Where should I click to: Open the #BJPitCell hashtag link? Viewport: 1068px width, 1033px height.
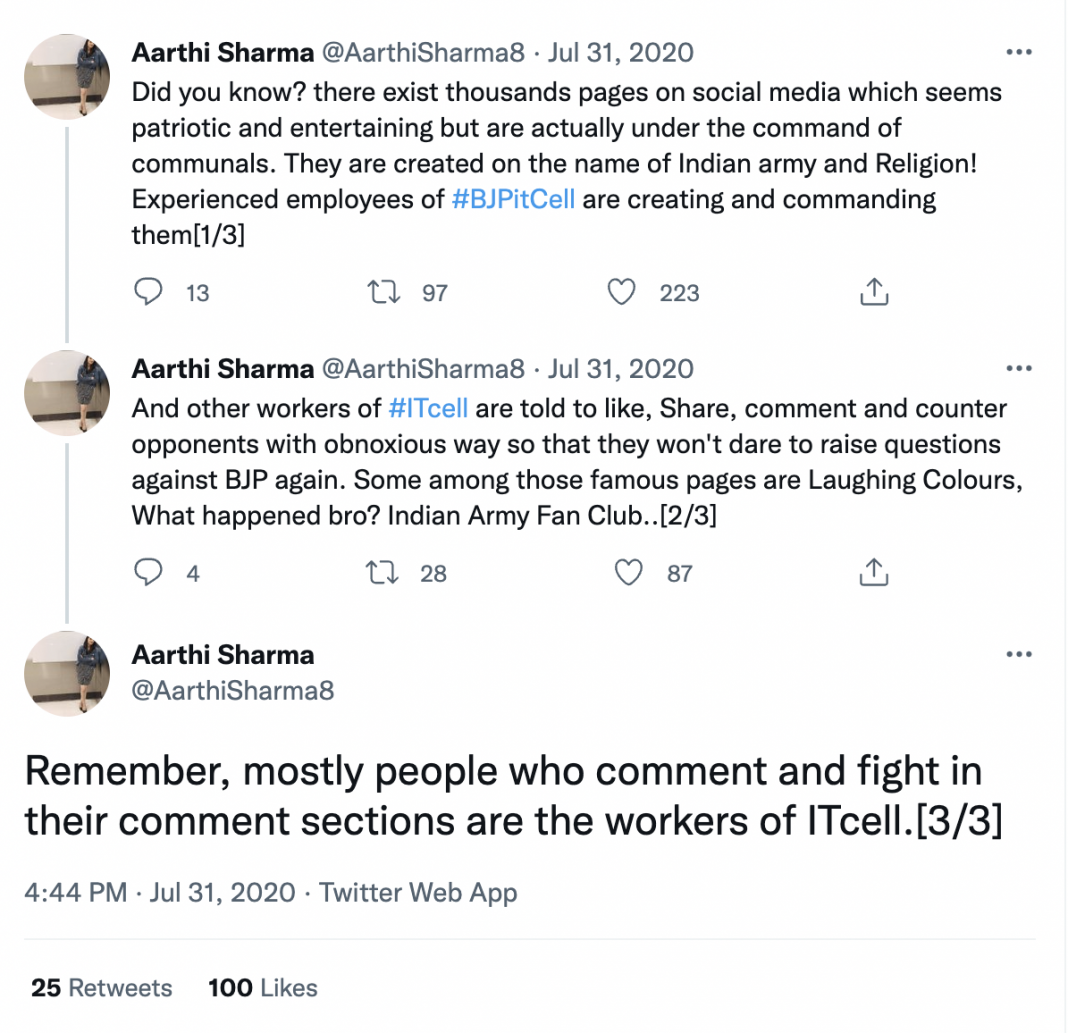point(513,199)
